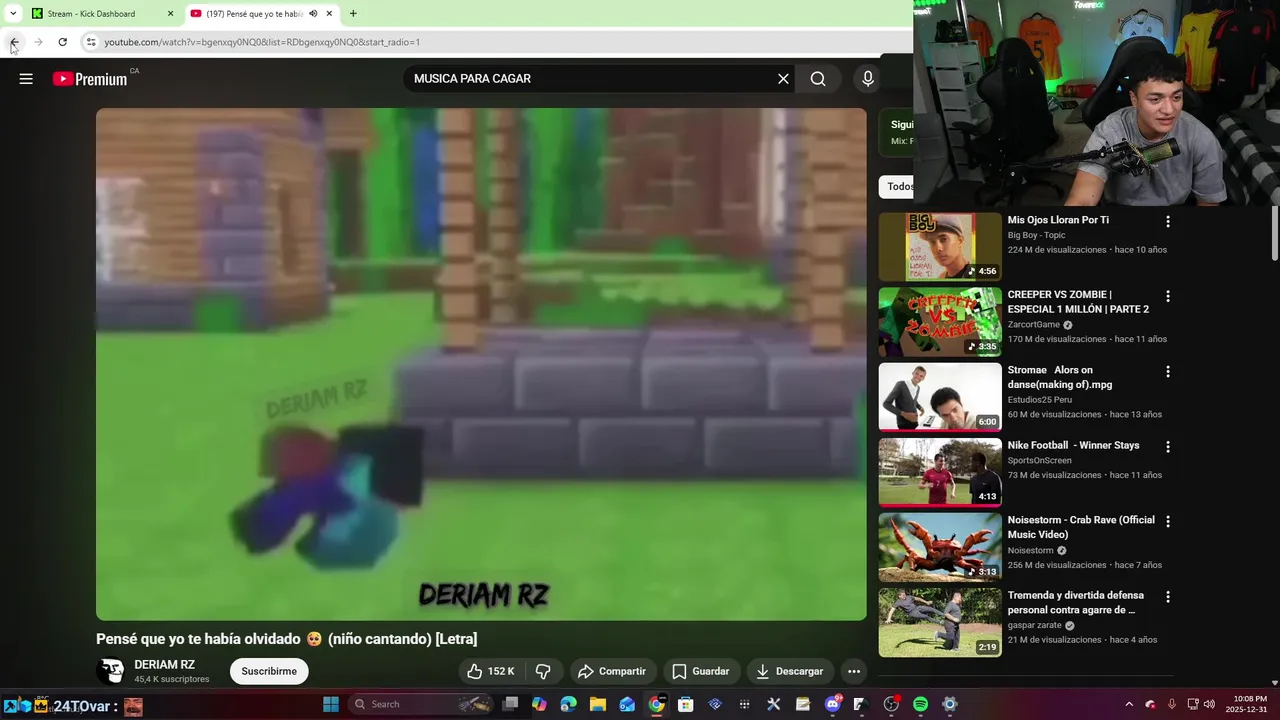The height and width of the screenshot is (720, 1280).
Task: Expand the tab search dropdown
Action: (x=13, y=14)
